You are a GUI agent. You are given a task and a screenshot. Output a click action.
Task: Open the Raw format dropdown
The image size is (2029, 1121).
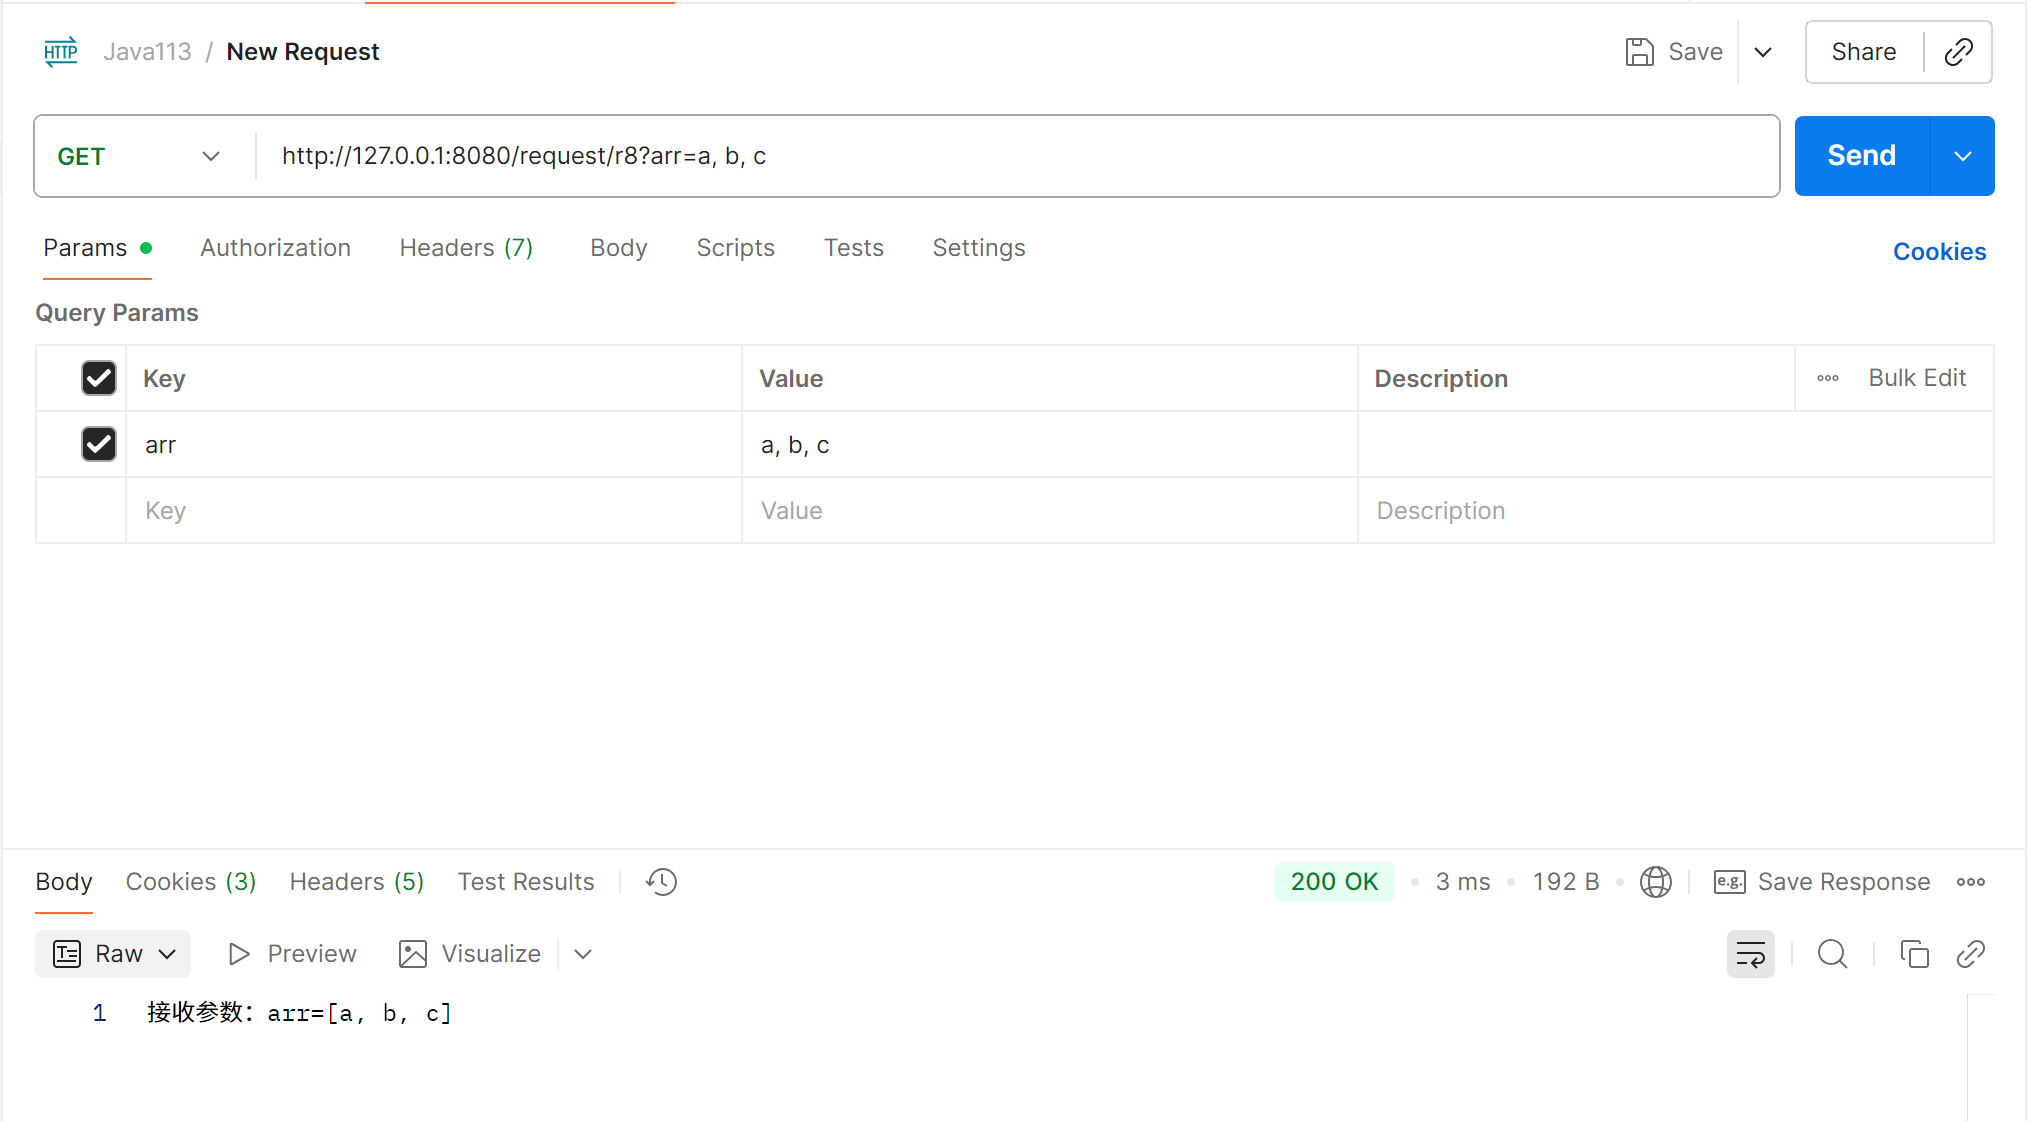(x=114, y=954)
